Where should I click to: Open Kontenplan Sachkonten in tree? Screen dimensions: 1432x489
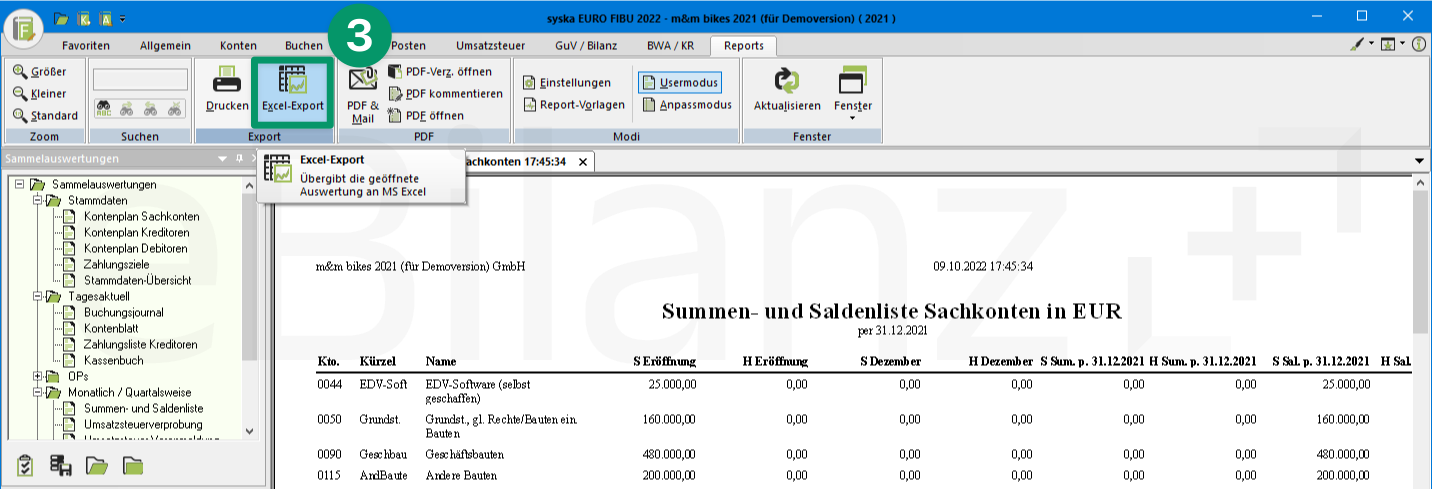(141, 216)
